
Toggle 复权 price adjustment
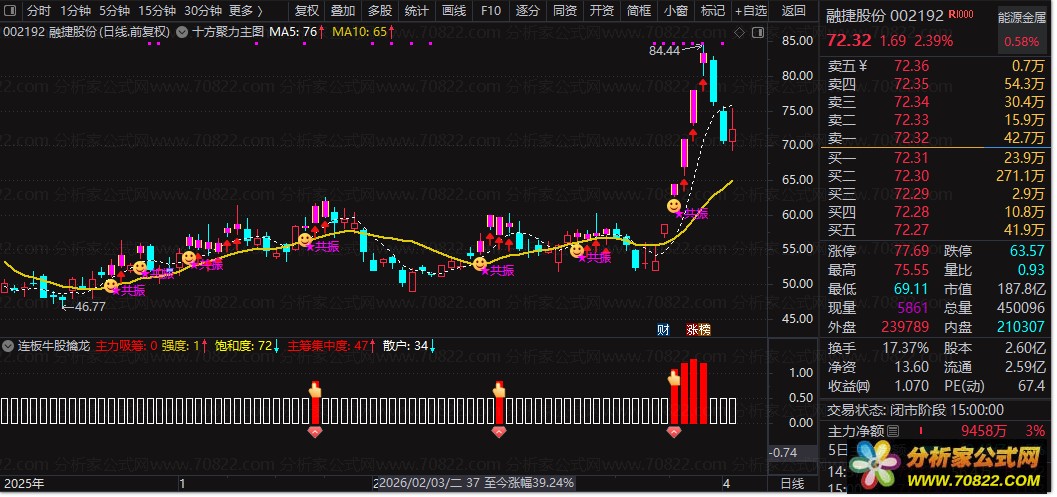[306, 11]
